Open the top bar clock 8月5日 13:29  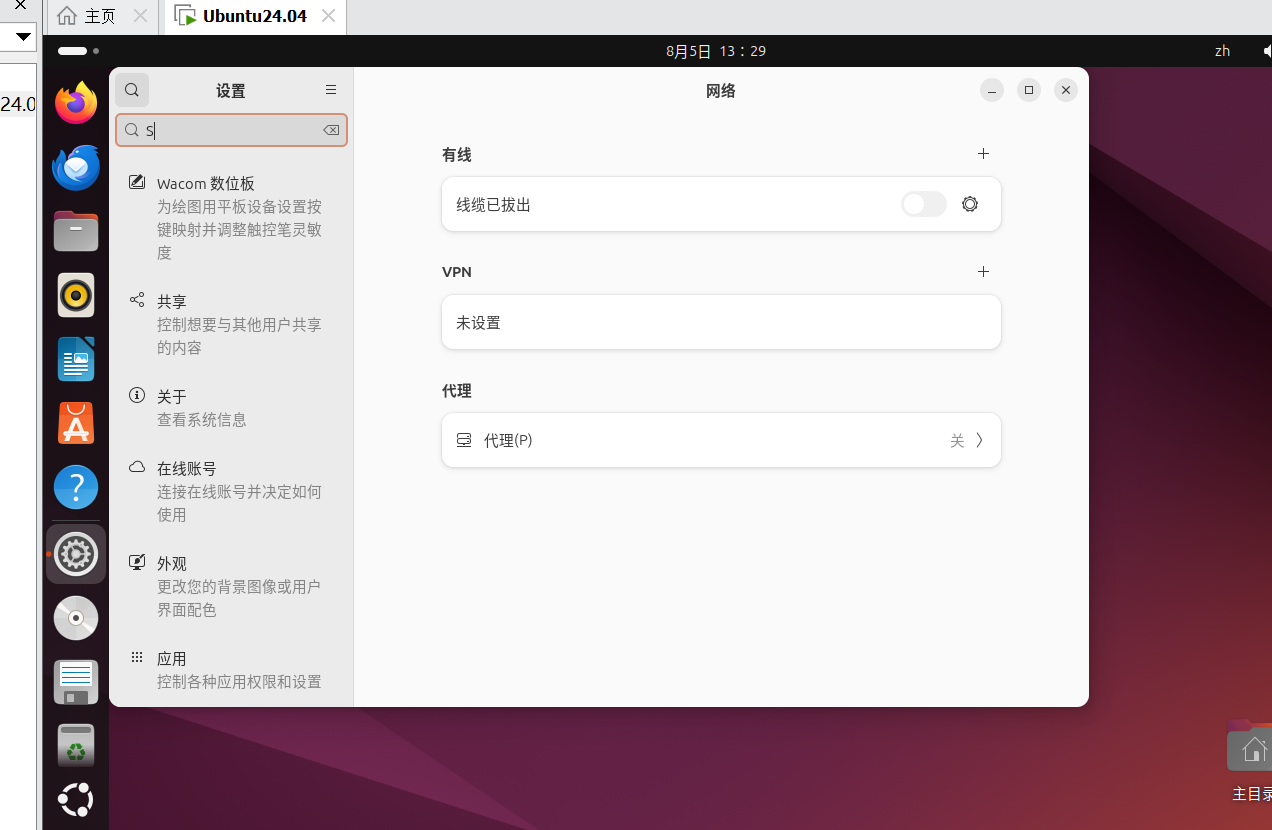[x=716, y=51]
